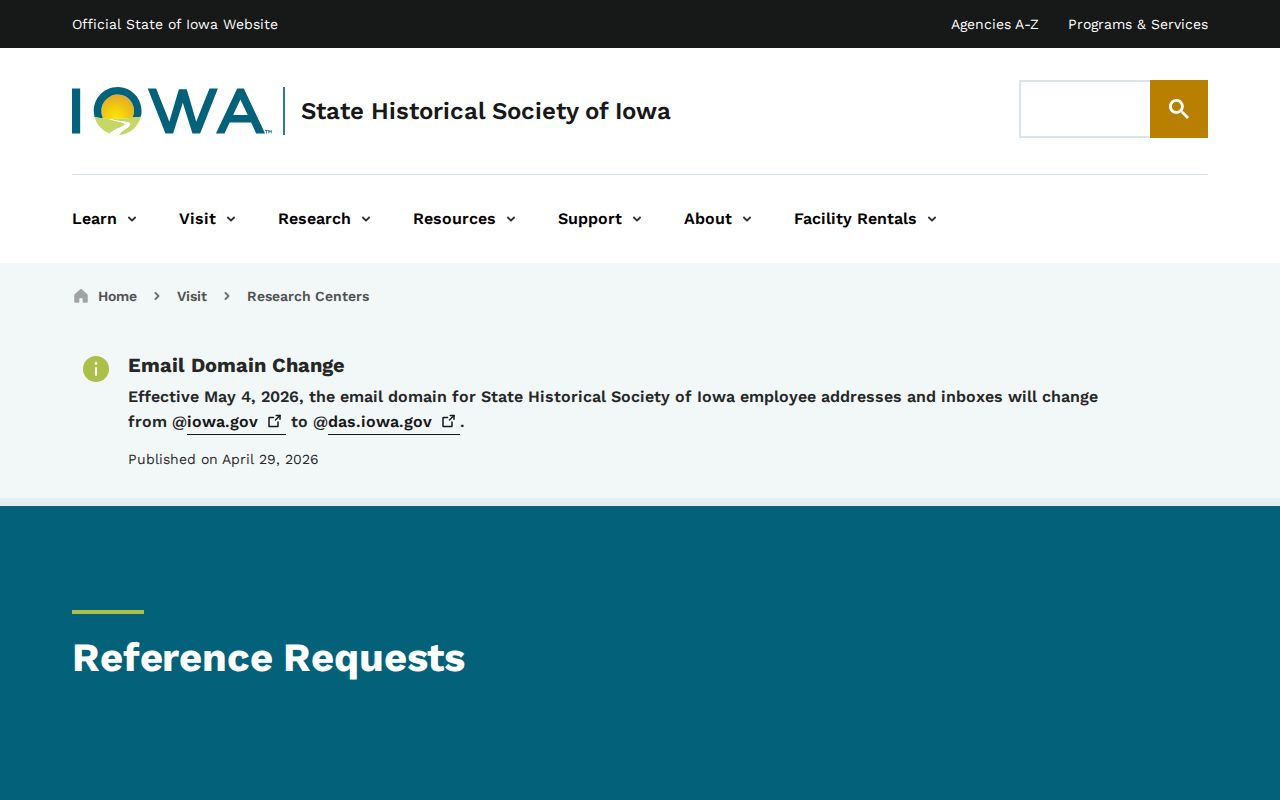Click State Historical Society of Iowa title
This screenshot has width=1280, height=800.
coord(486,111)
